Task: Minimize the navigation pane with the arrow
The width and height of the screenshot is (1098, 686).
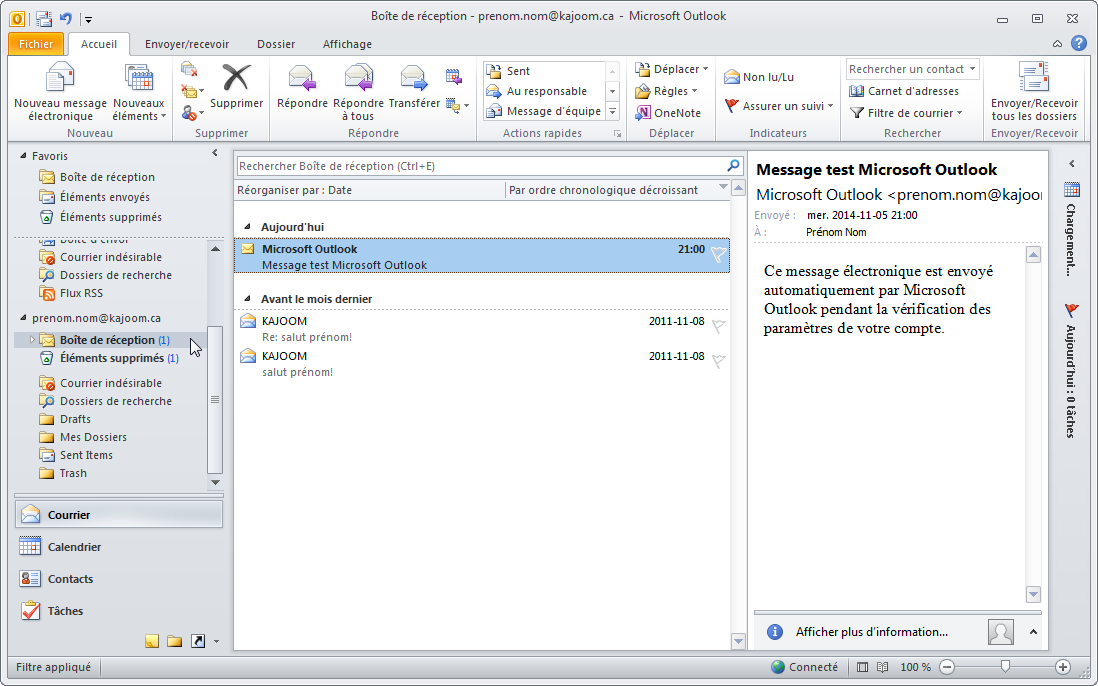Action: pyautogui.click(x=215, y=153)
